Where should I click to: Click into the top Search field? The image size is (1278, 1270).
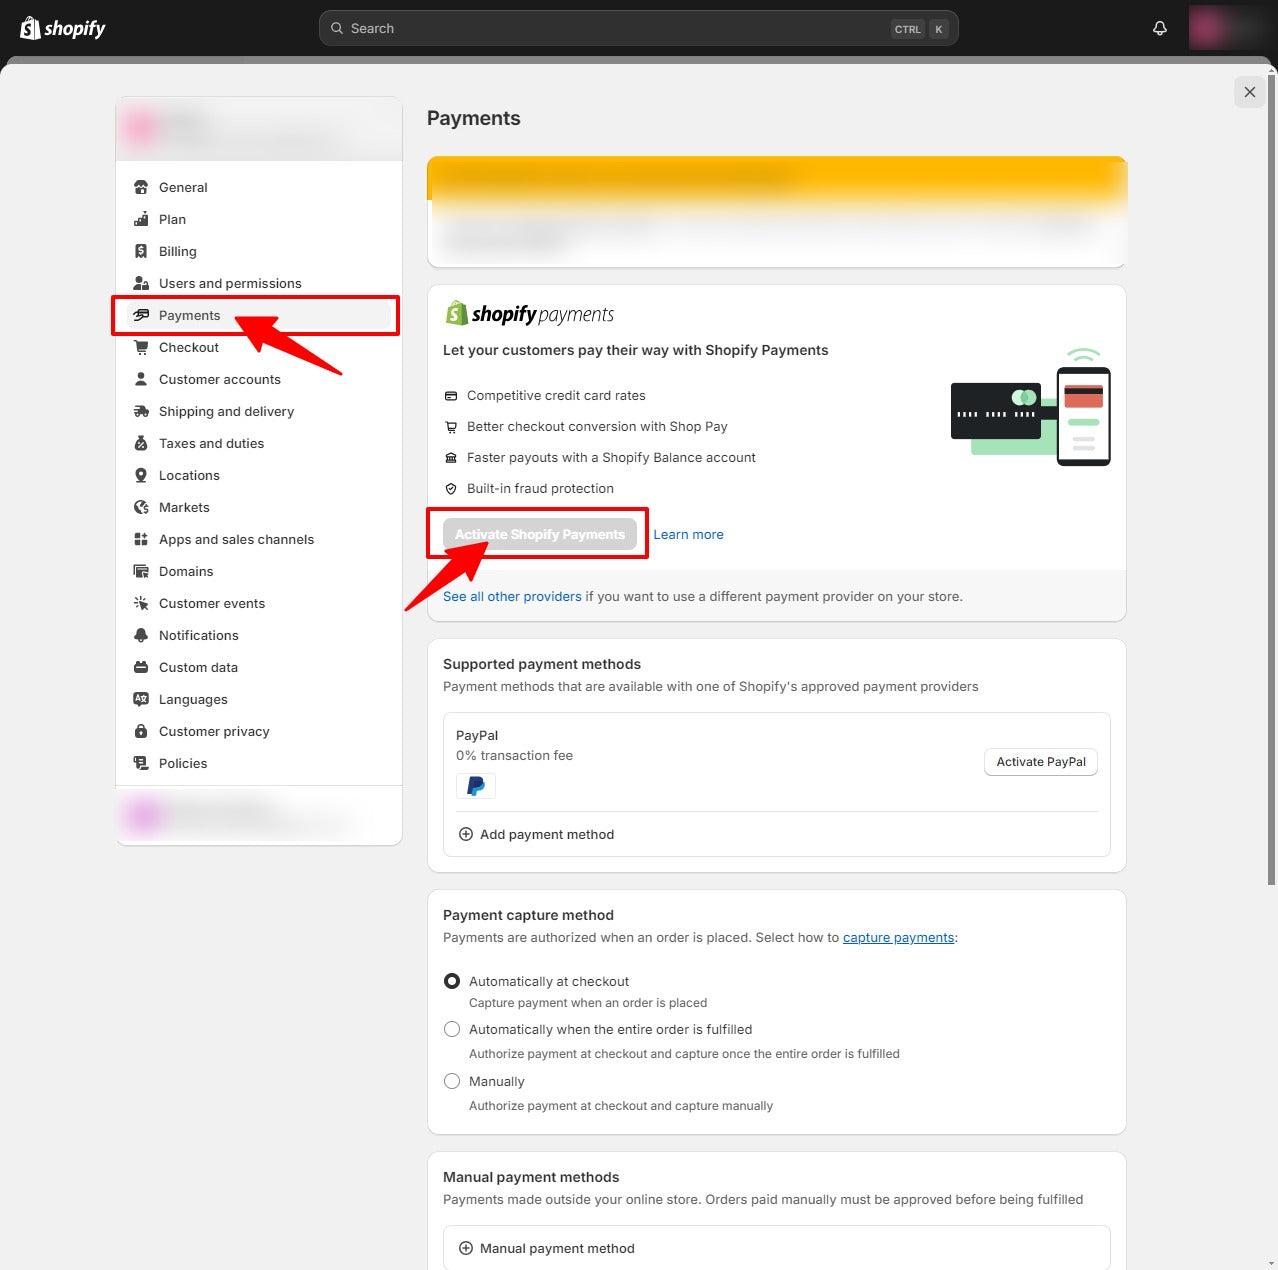638,28
